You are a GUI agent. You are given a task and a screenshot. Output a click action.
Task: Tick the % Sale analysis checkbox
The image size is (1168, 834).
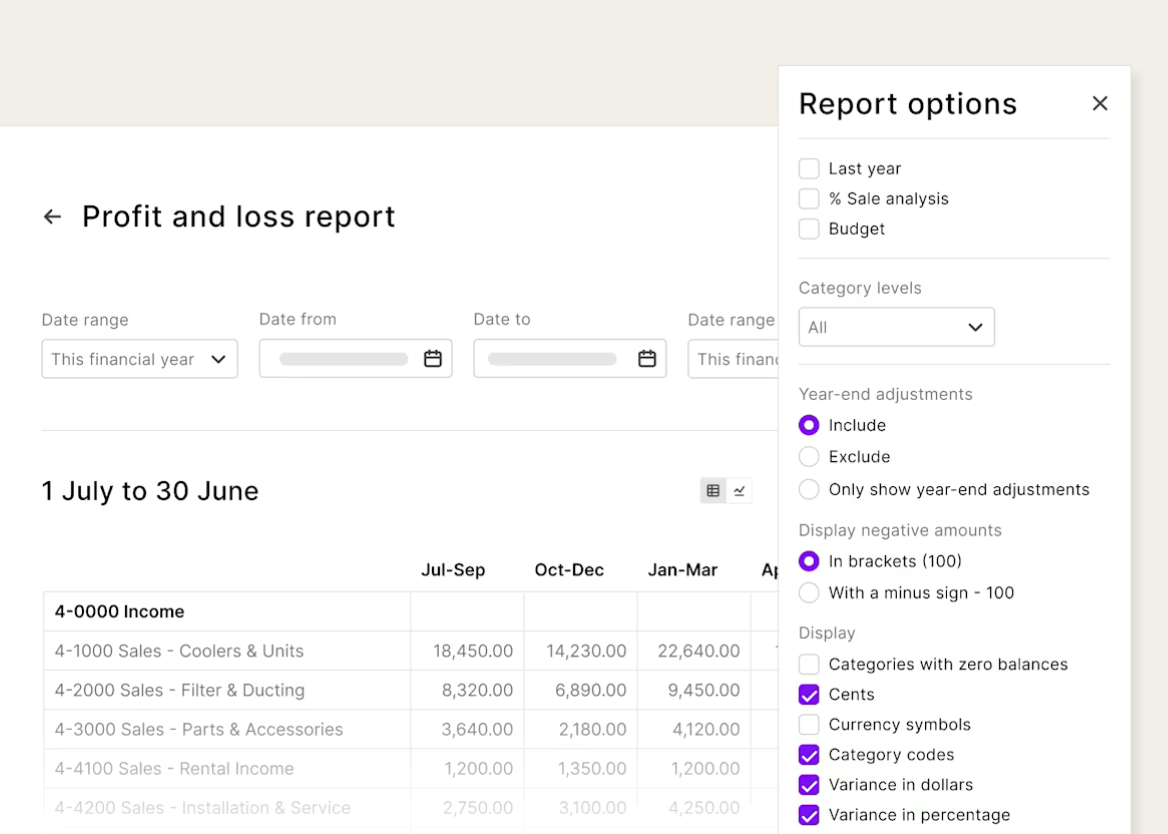click(809, 199)
